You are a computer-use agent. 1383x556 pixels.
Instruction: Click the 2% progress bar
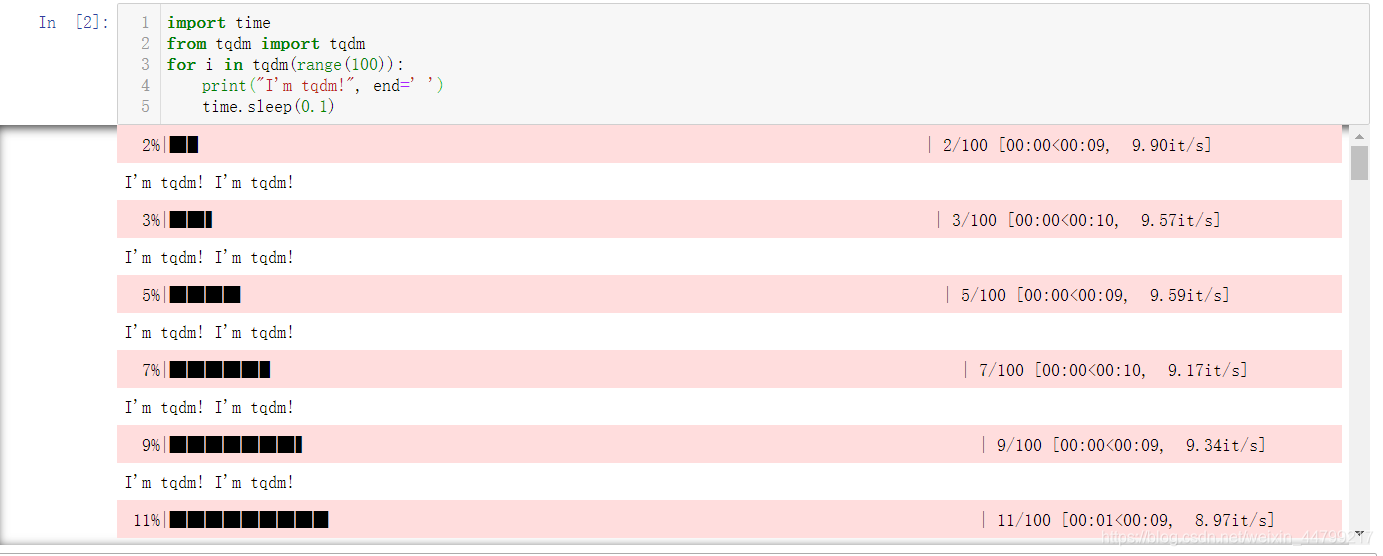[x=184, y=145]
